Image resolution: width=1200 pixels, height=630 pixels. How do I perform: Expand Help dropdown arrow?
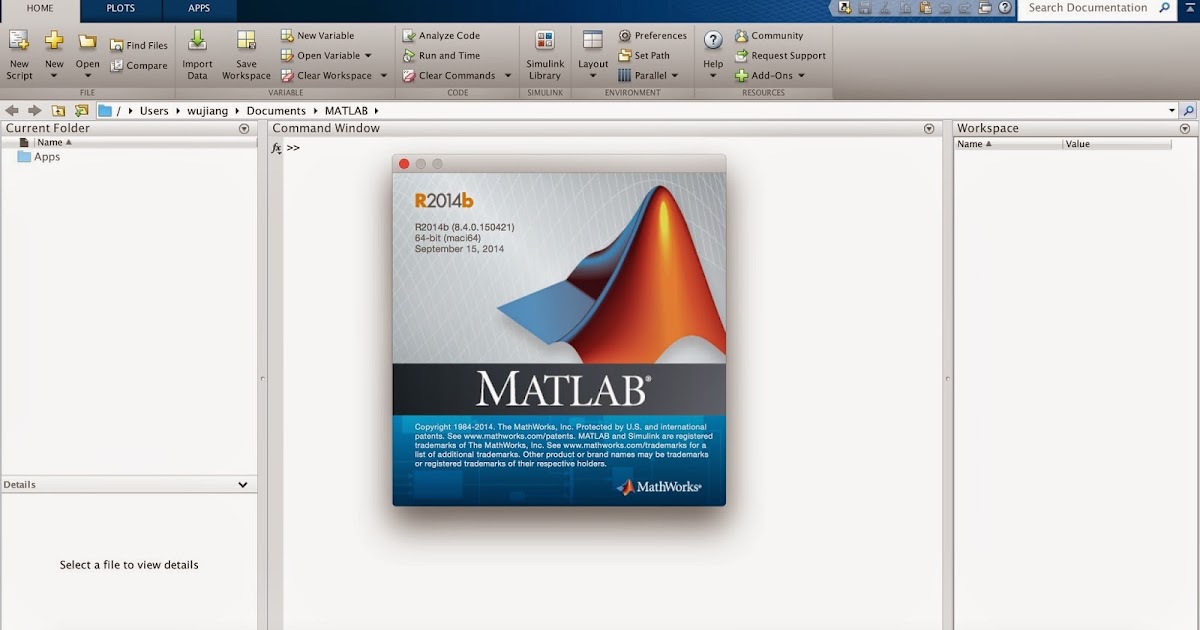(x=713, y=77)
